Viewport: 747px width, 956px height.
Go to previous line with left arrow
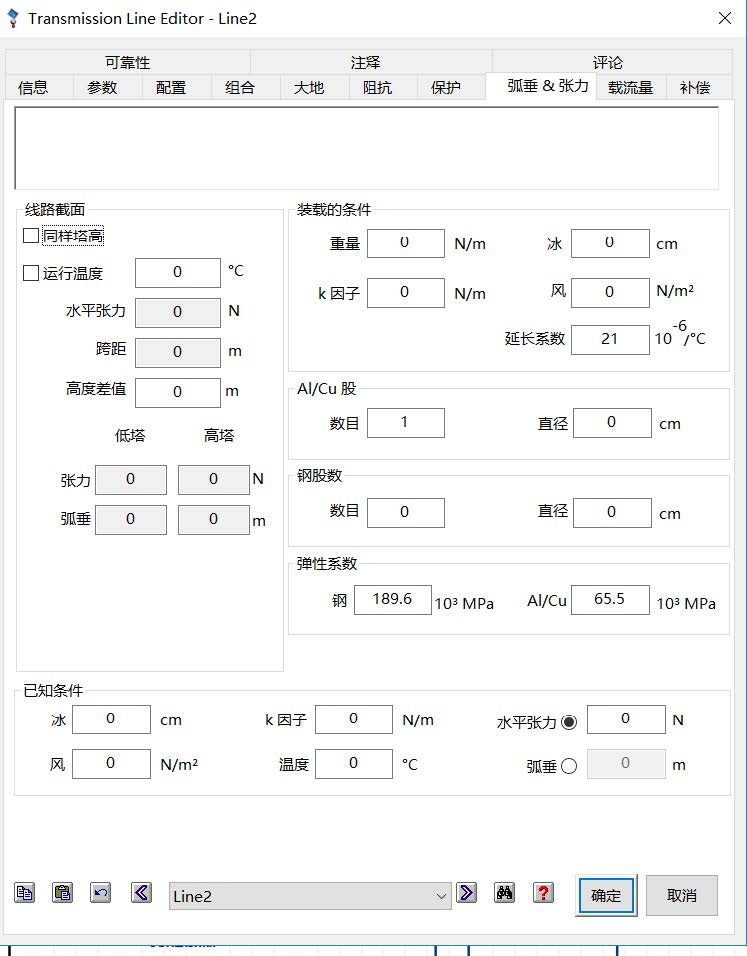141,893
